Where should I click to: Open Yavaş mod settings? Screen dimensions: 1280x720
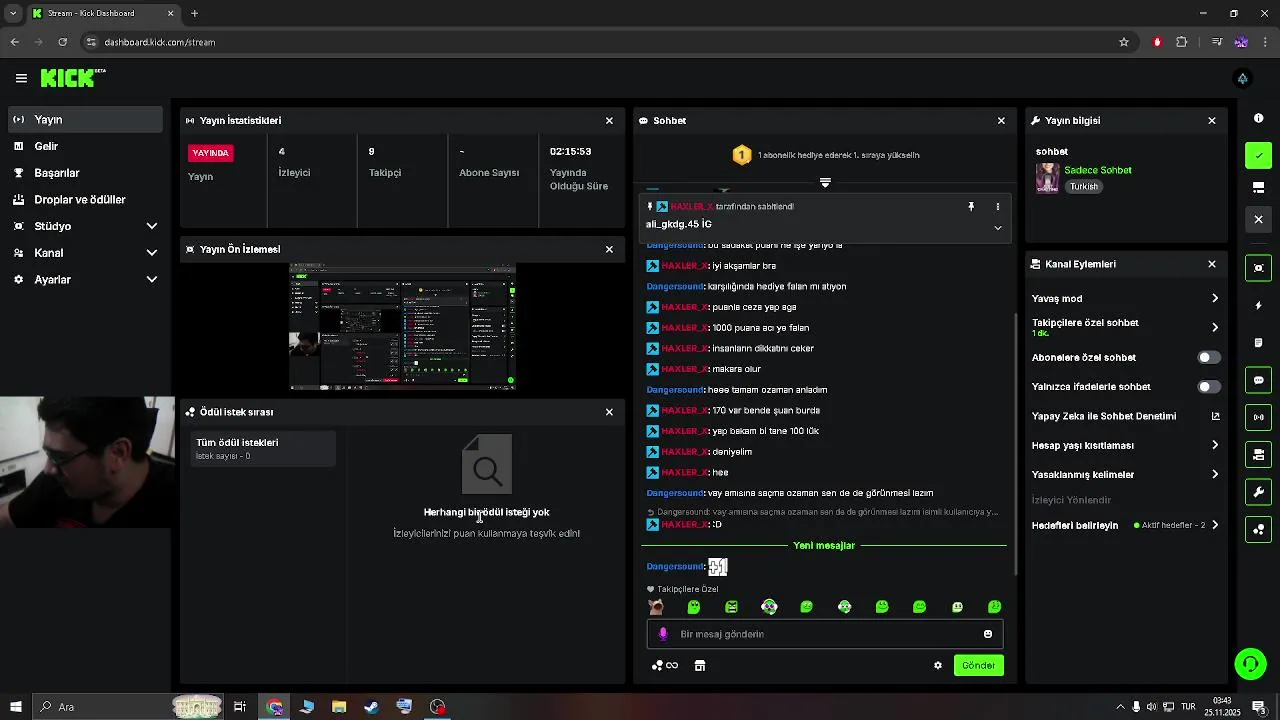click(1125, 298)
